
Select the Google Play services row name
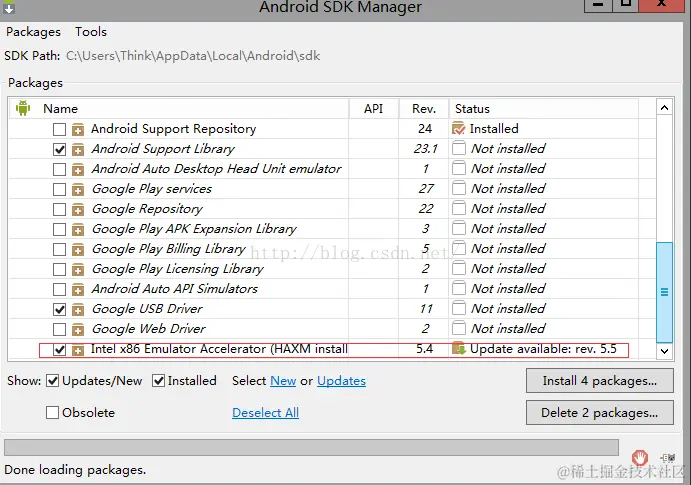(x=152, y=189)
